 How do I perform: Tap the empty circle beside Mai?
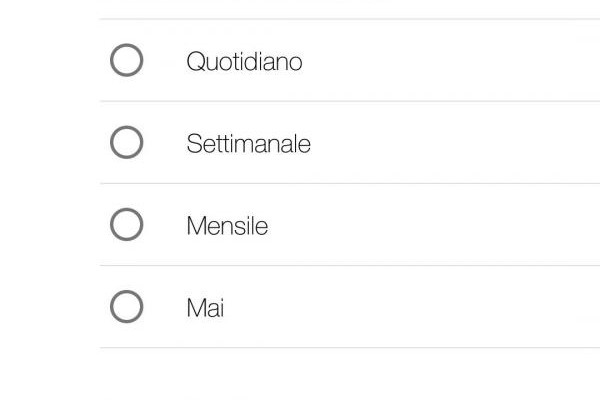(126, 307)
